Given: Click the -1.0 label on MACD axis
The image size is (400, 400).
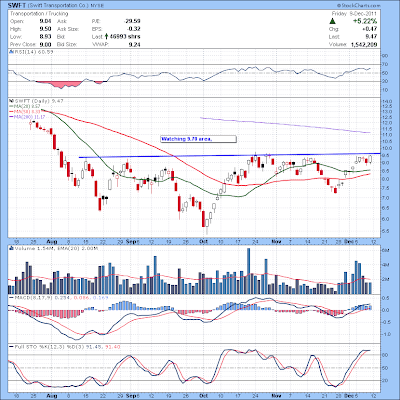Looking at the screenshot, I should coord(386,334).
